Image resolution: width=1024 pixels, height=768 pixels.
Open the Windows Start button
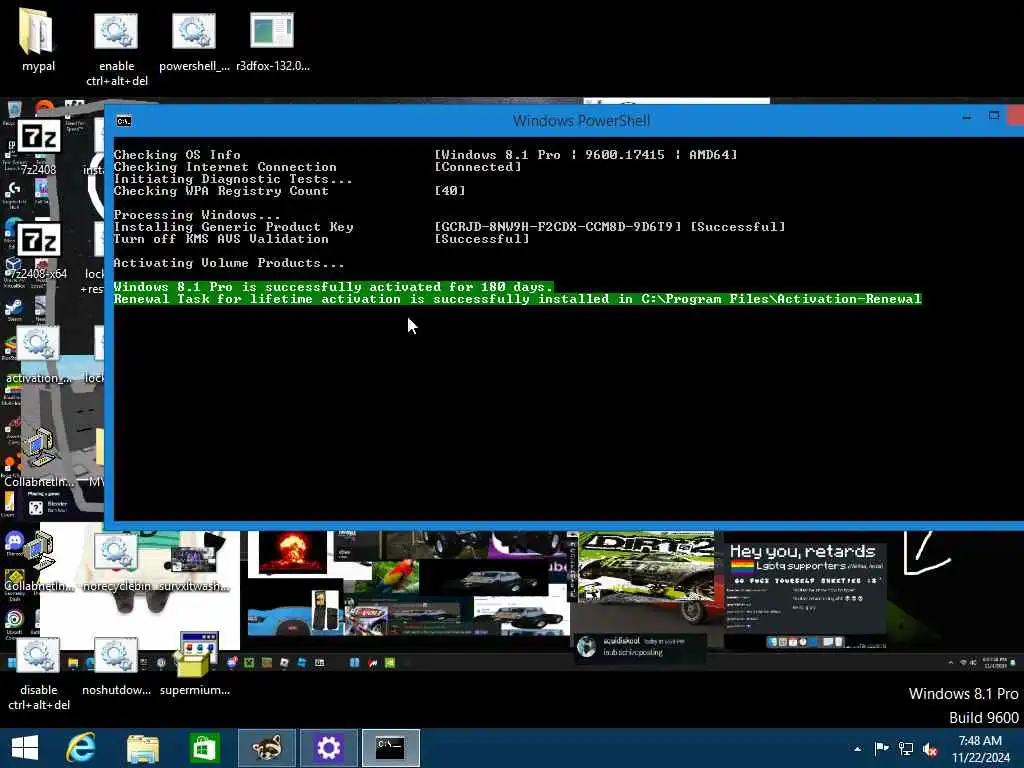click(x=25, y=748)
